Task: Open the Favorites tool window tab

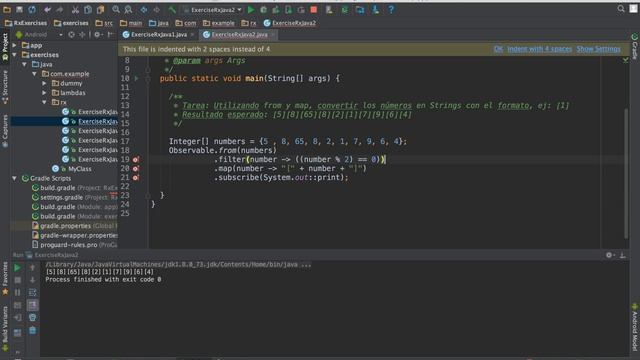Action: (x=5, y=279)
